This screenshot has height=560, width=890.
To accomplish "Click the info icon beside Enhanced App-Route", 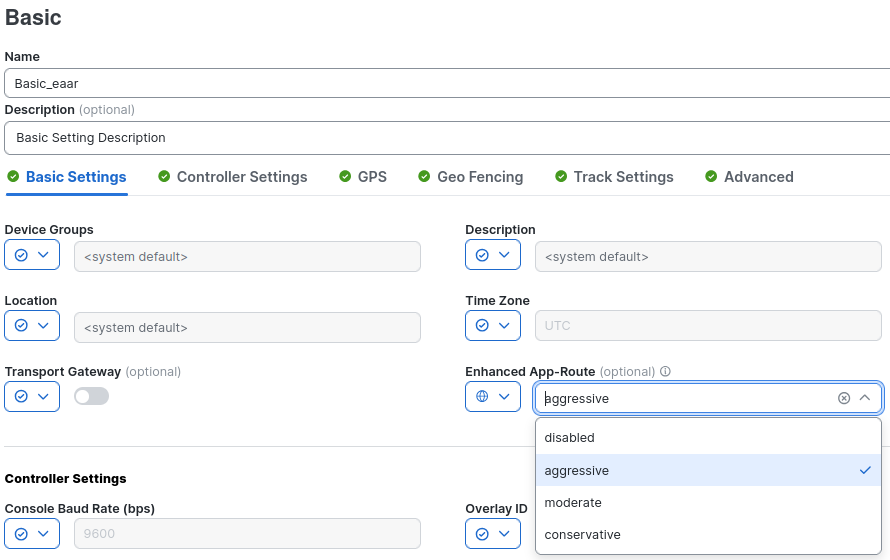I will (x=666, y=372).
